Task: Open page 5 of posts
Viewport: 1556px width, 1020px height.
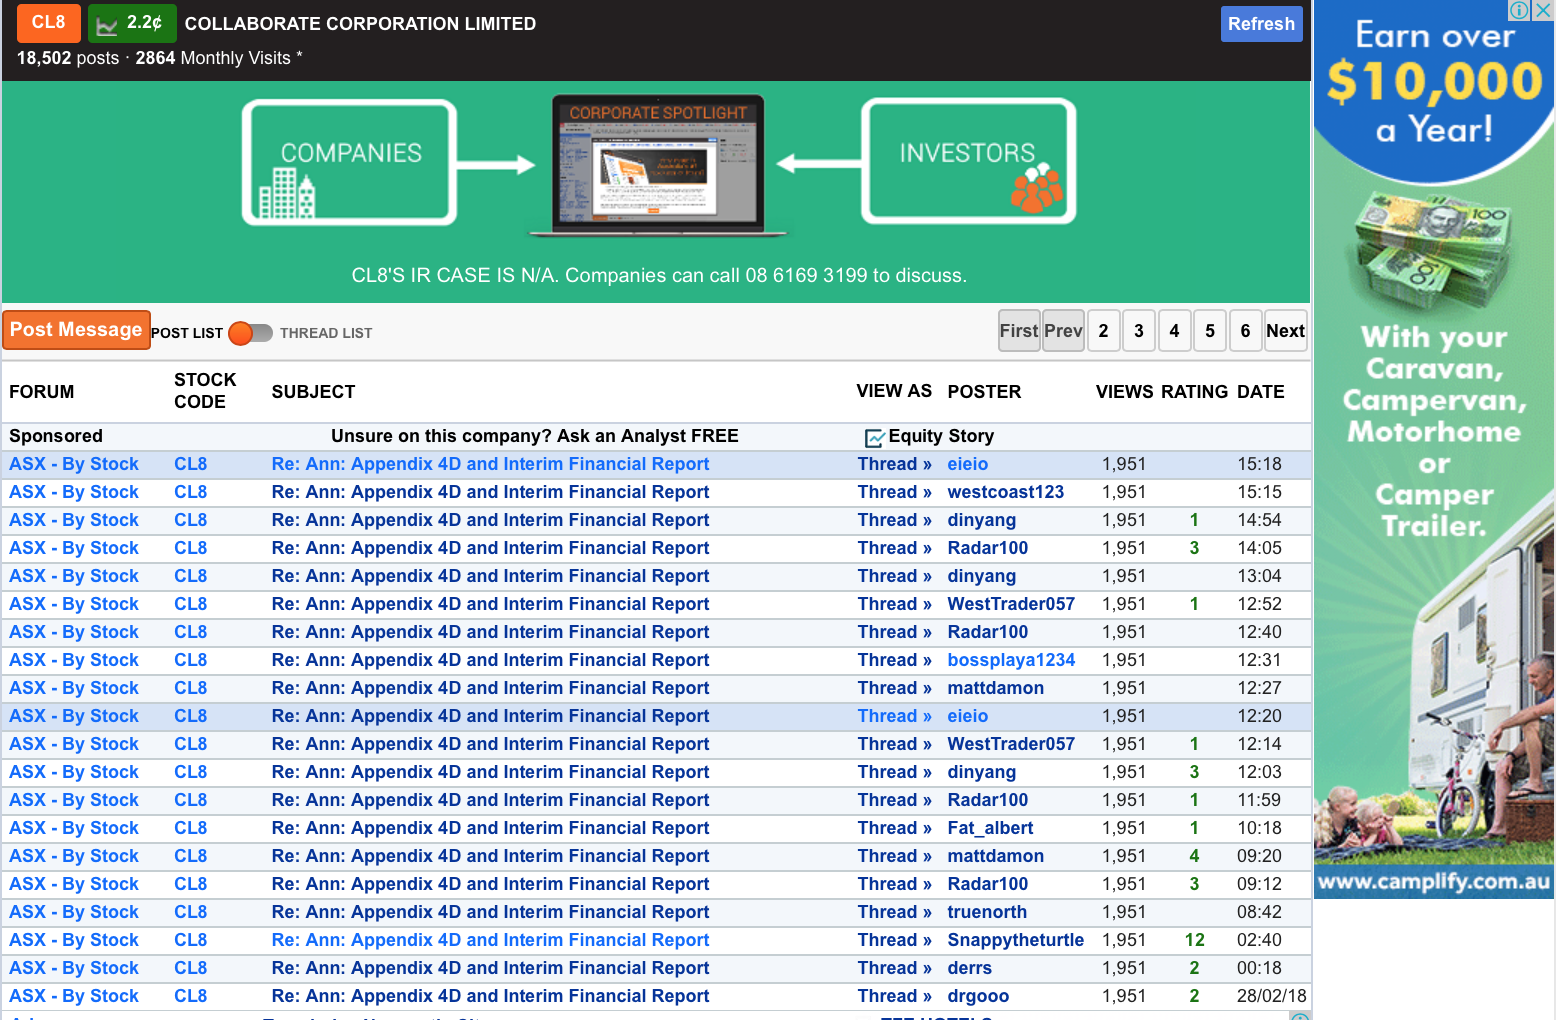Action: pos(1210,331)
